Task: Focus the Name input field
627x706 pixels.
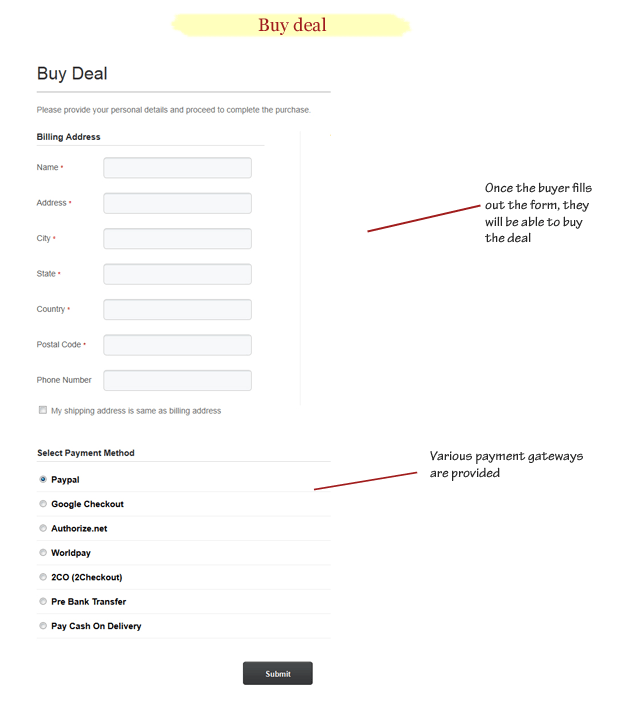Action: 177,167
